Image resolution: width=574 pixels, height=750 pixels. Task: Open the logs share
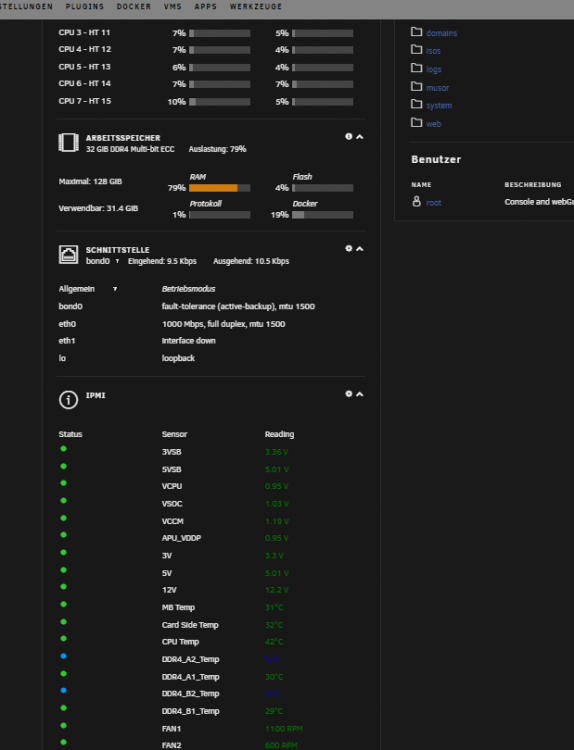[434, 69]
